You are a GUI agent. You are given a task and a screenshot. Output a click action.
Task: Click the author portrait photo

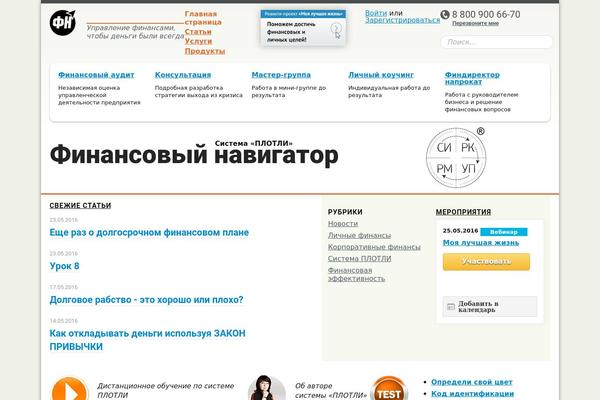pos(266,388)
